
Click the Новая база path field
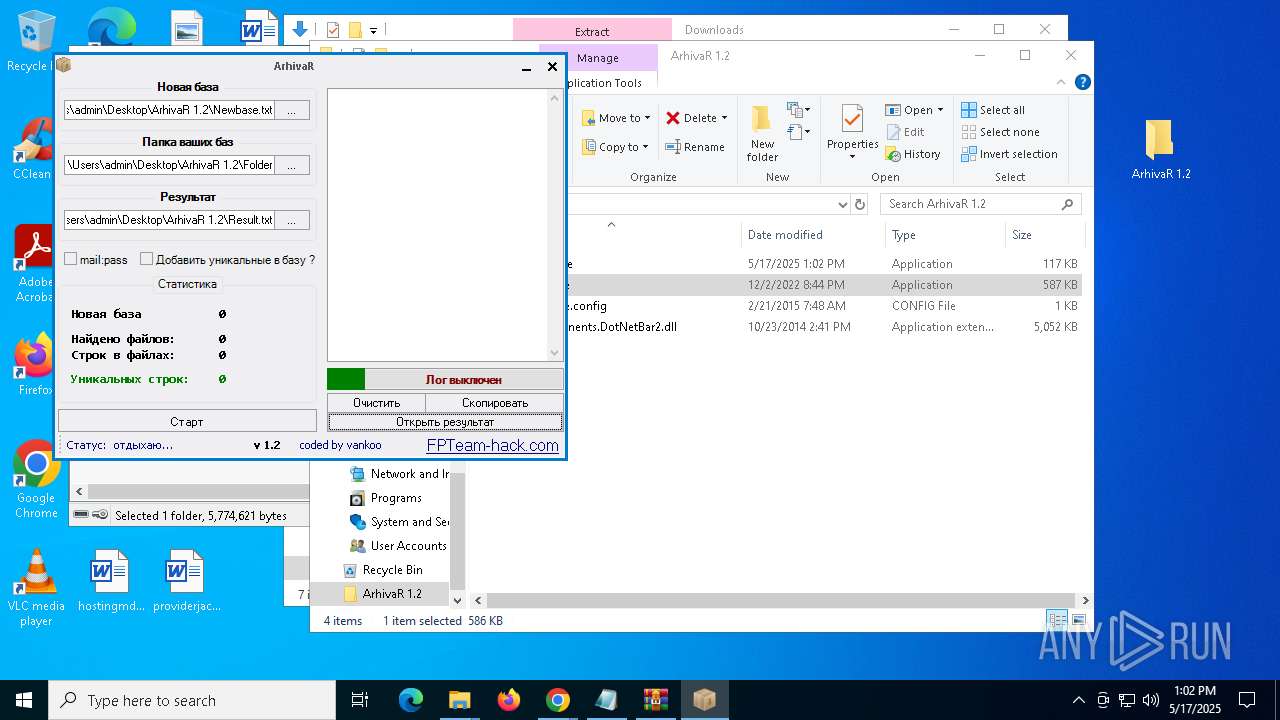[x=169, y=110]
